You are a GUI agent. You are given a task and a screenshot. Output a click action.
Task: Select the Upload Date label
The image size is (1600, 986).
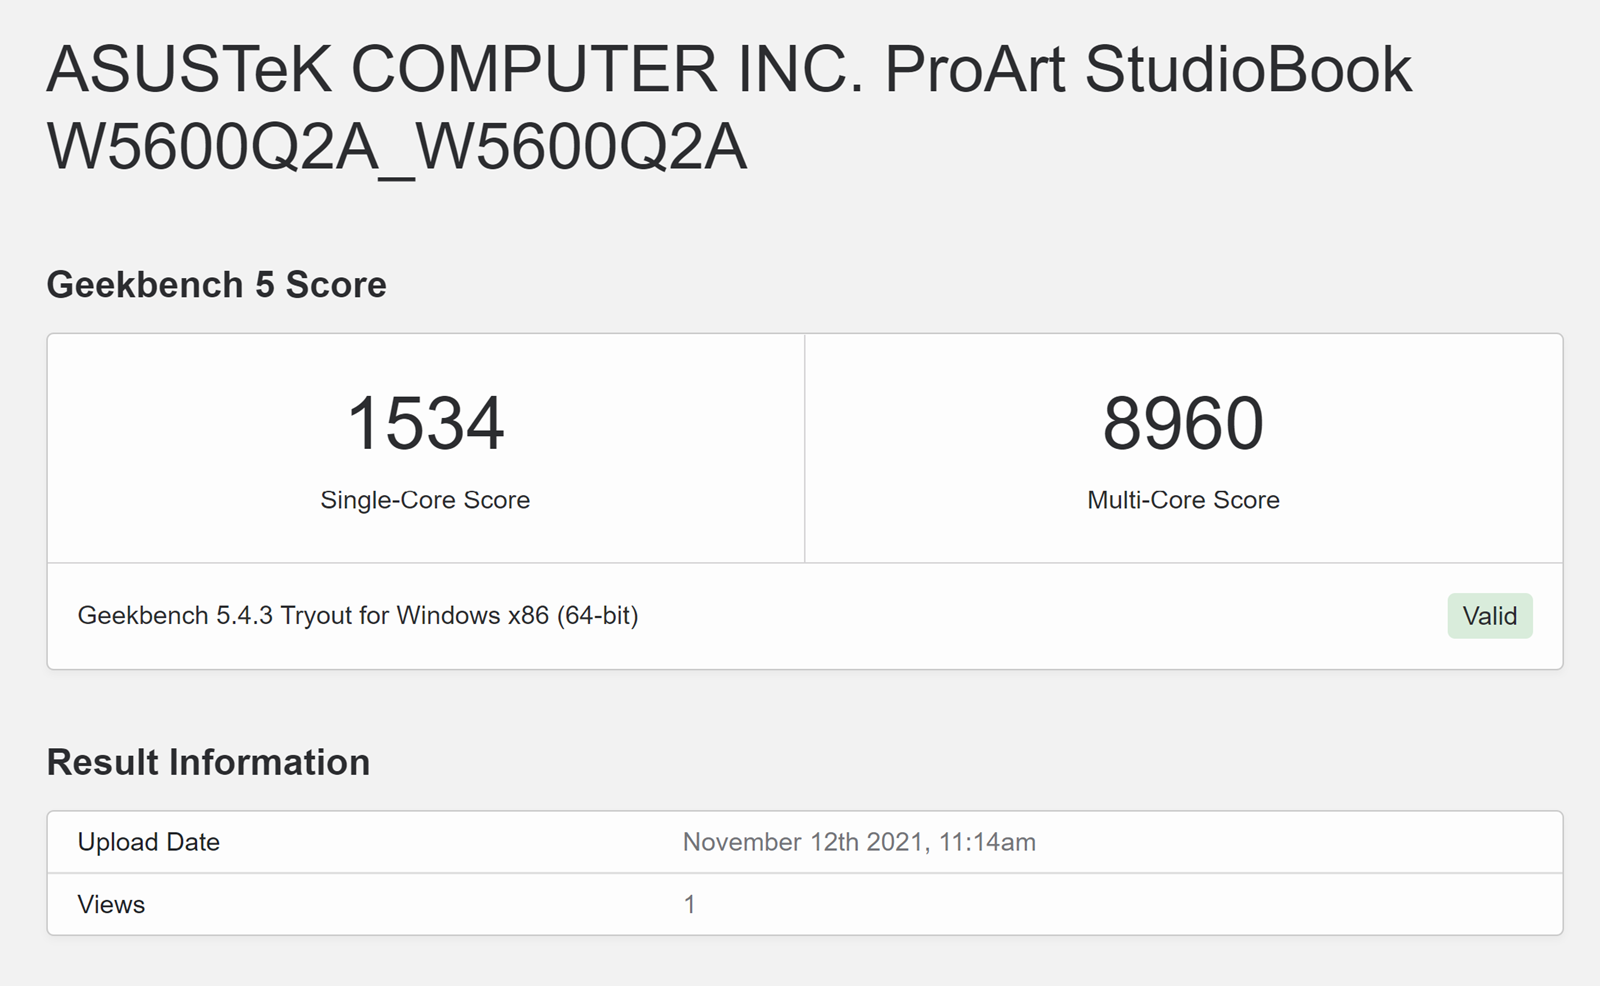[x=148, y=842]
